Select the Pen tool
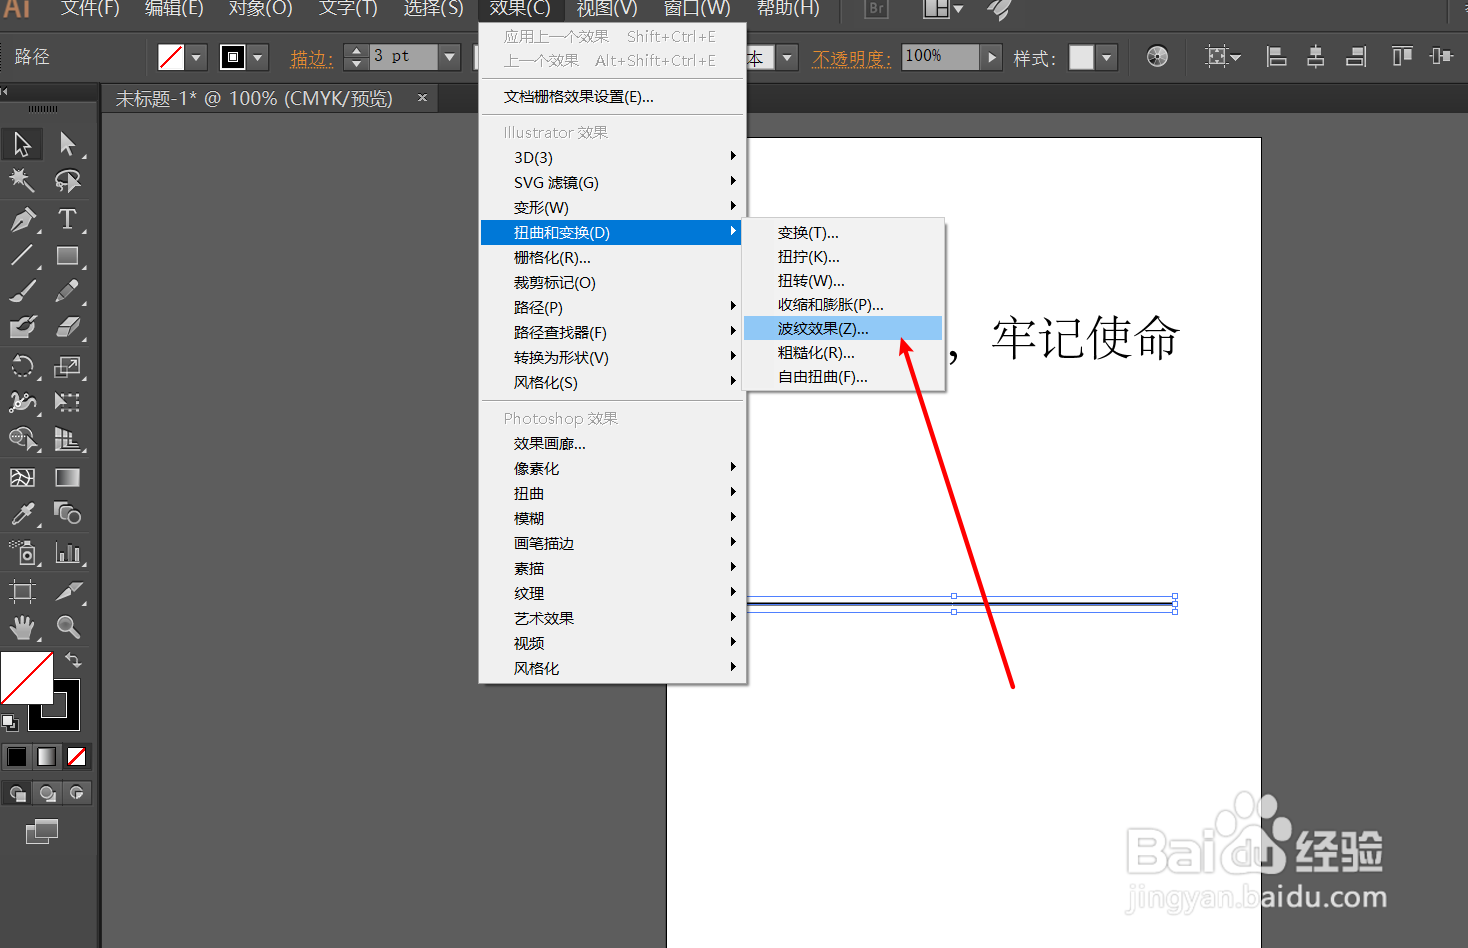The image size is (1468, 948). (x=22, y=219)
